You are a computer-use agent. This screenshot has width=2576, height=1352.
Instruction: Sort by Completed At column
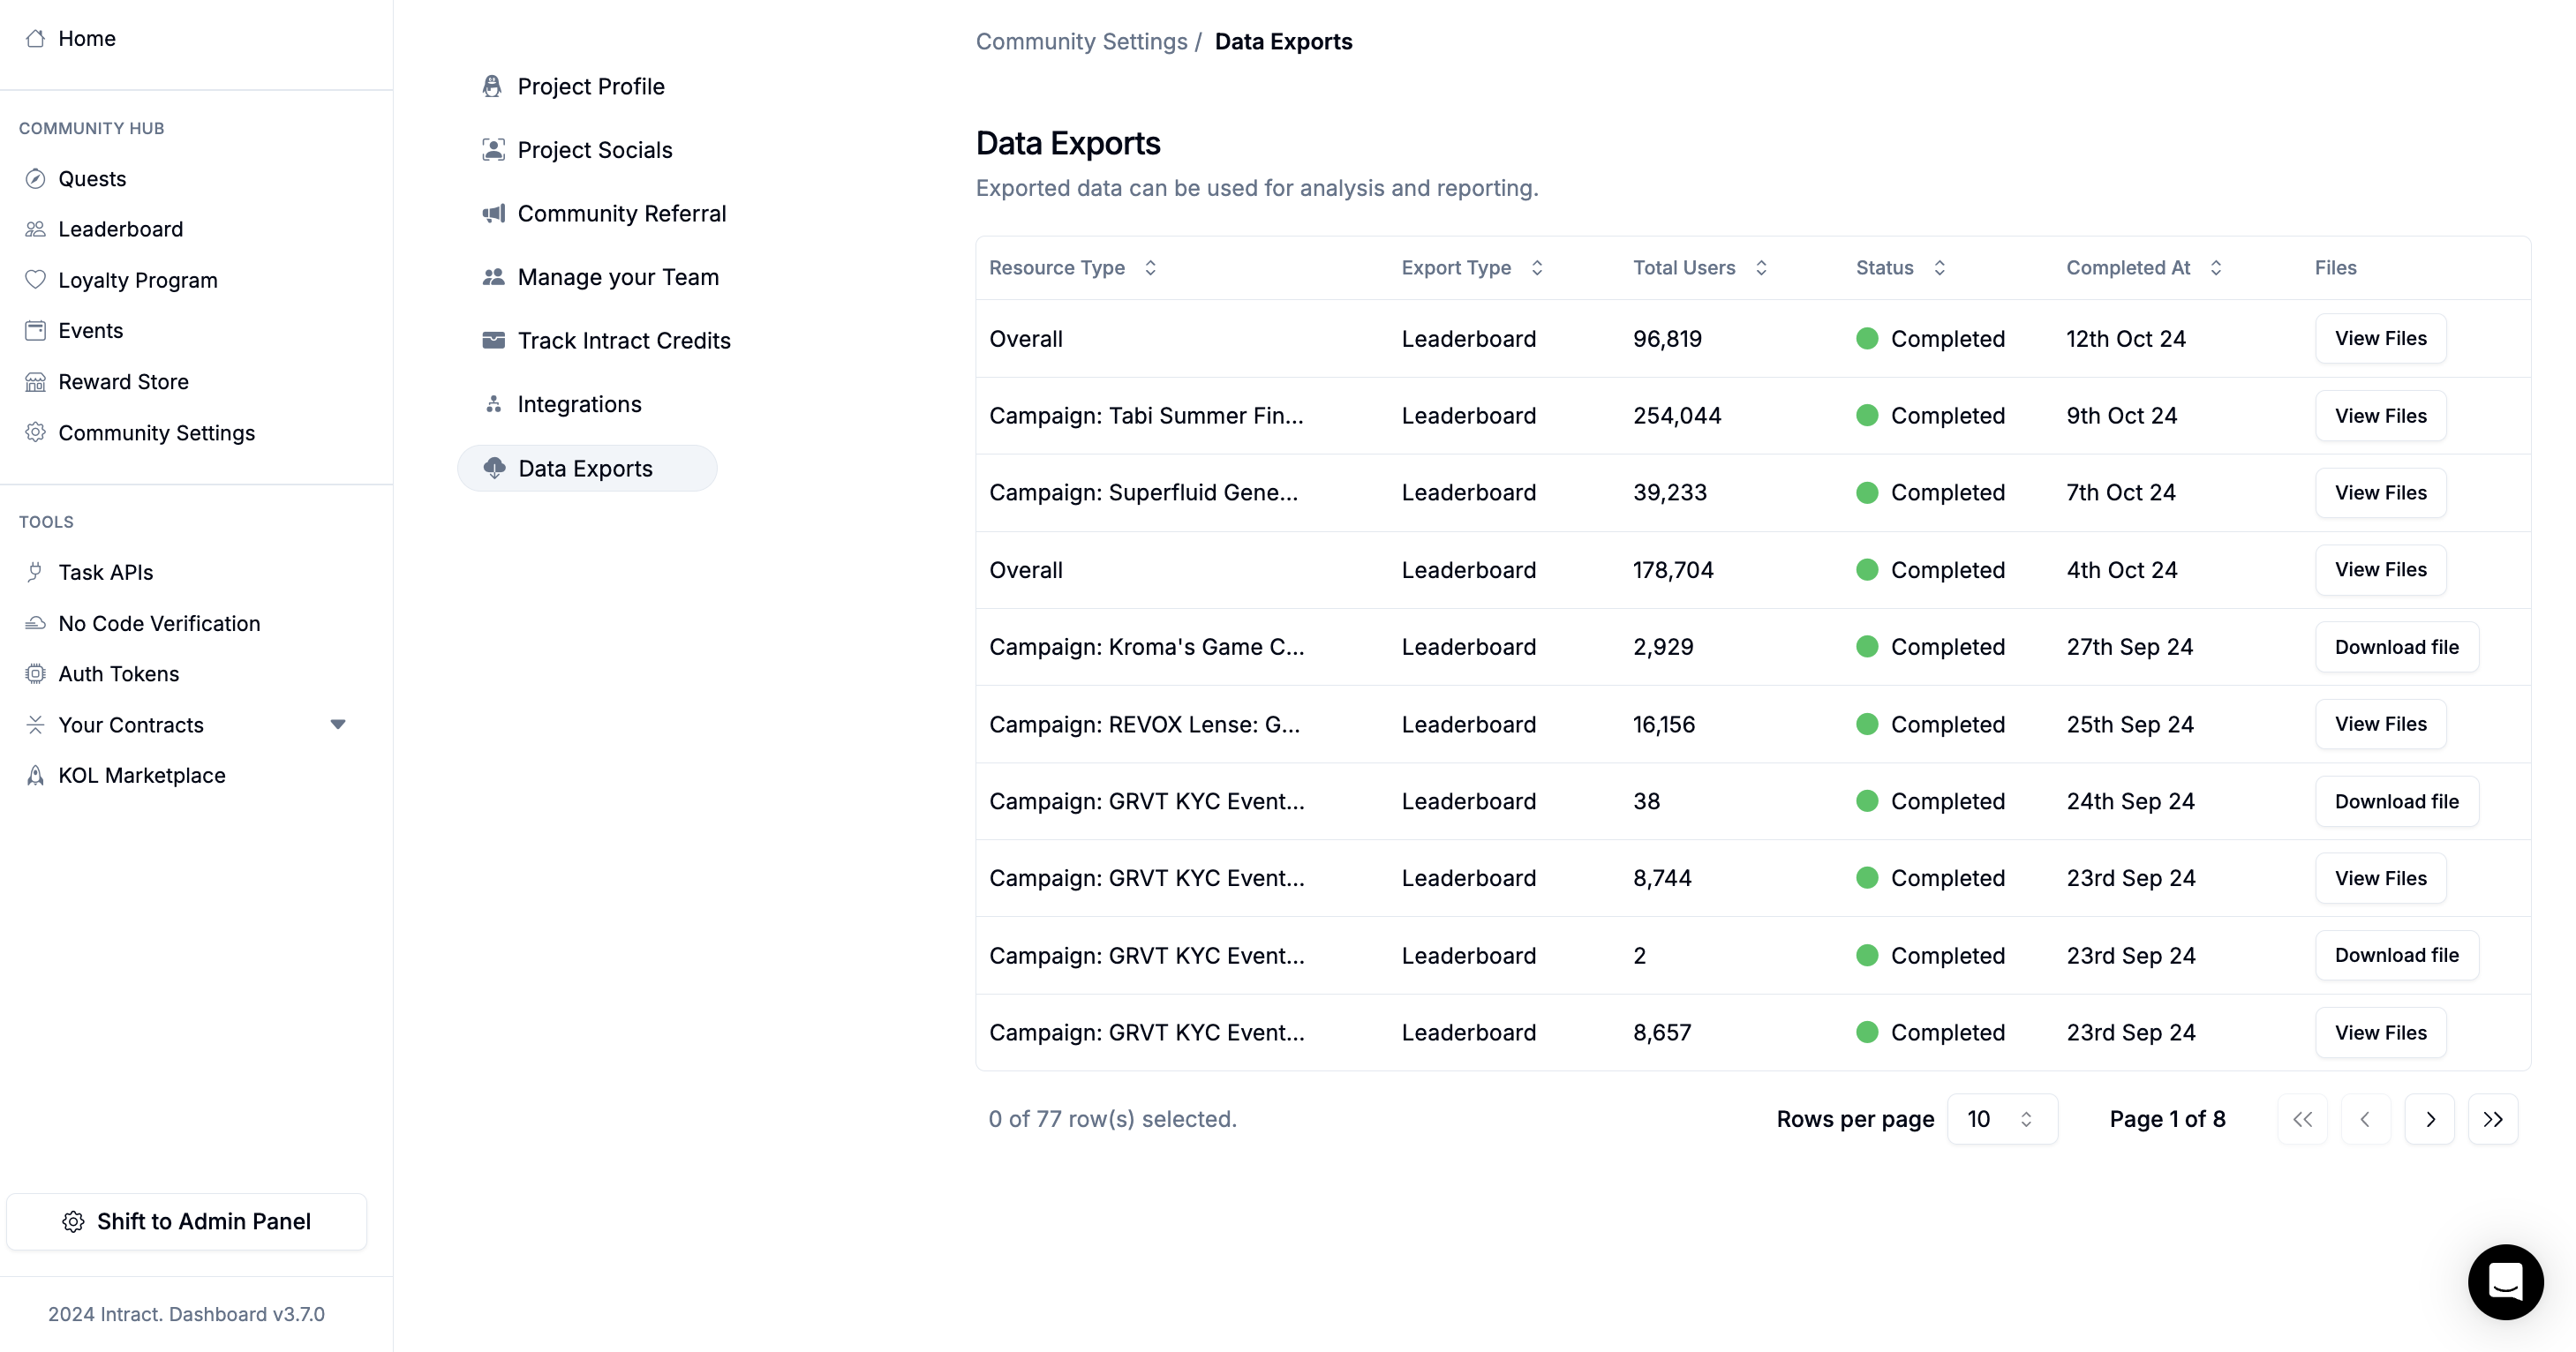(2143, 268)
